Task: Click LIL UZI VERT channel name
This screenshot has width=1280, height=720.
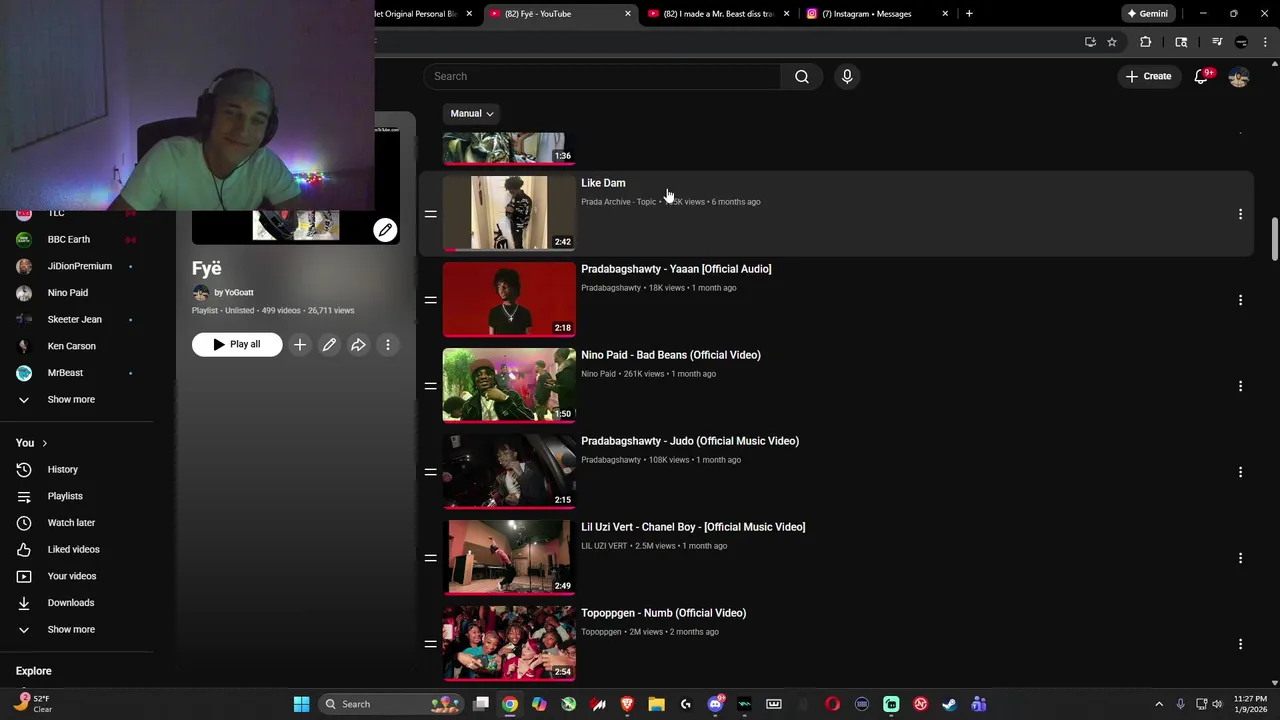Action: click(604, 546)
